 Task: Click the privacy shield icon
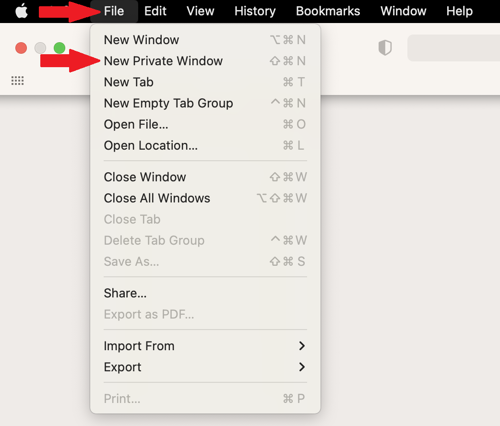[x=385, y=48]
